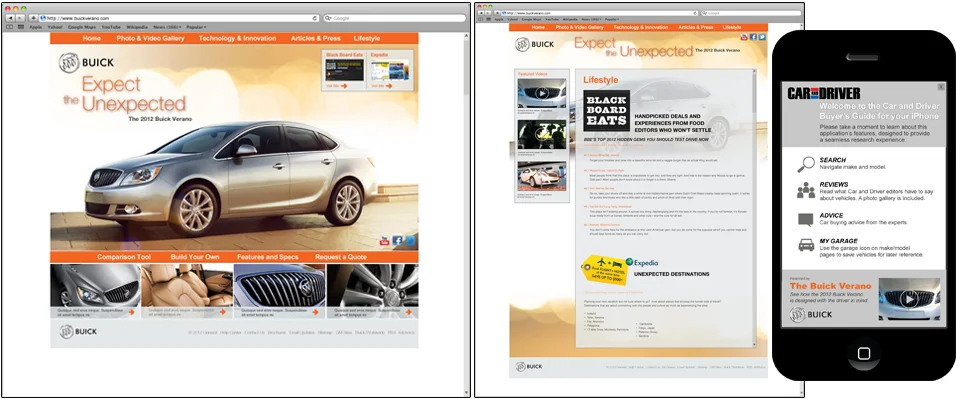Open Home in left browser's orange nav

pyautogui.click(x=91, y=38)
